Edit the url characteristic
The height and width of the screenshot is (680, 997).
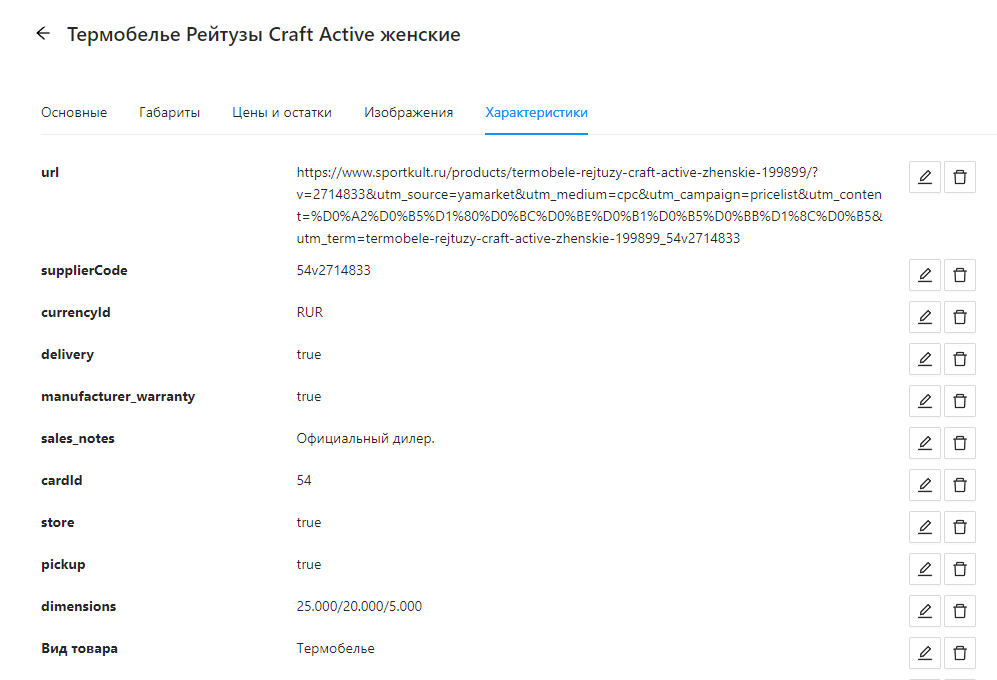pyautogui.click(x=924, y=177)
